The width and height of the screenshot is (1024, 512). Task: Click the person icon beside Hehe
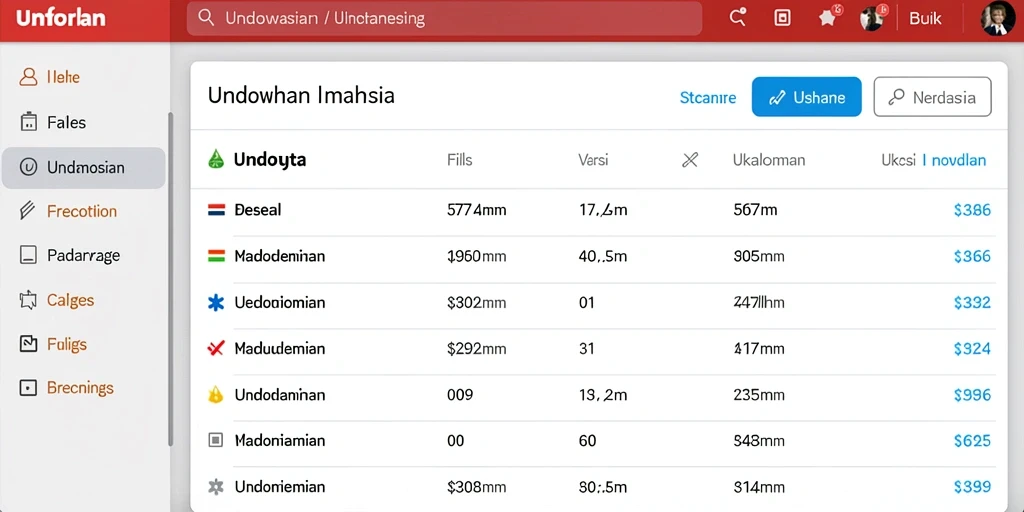tap(28, 77)
